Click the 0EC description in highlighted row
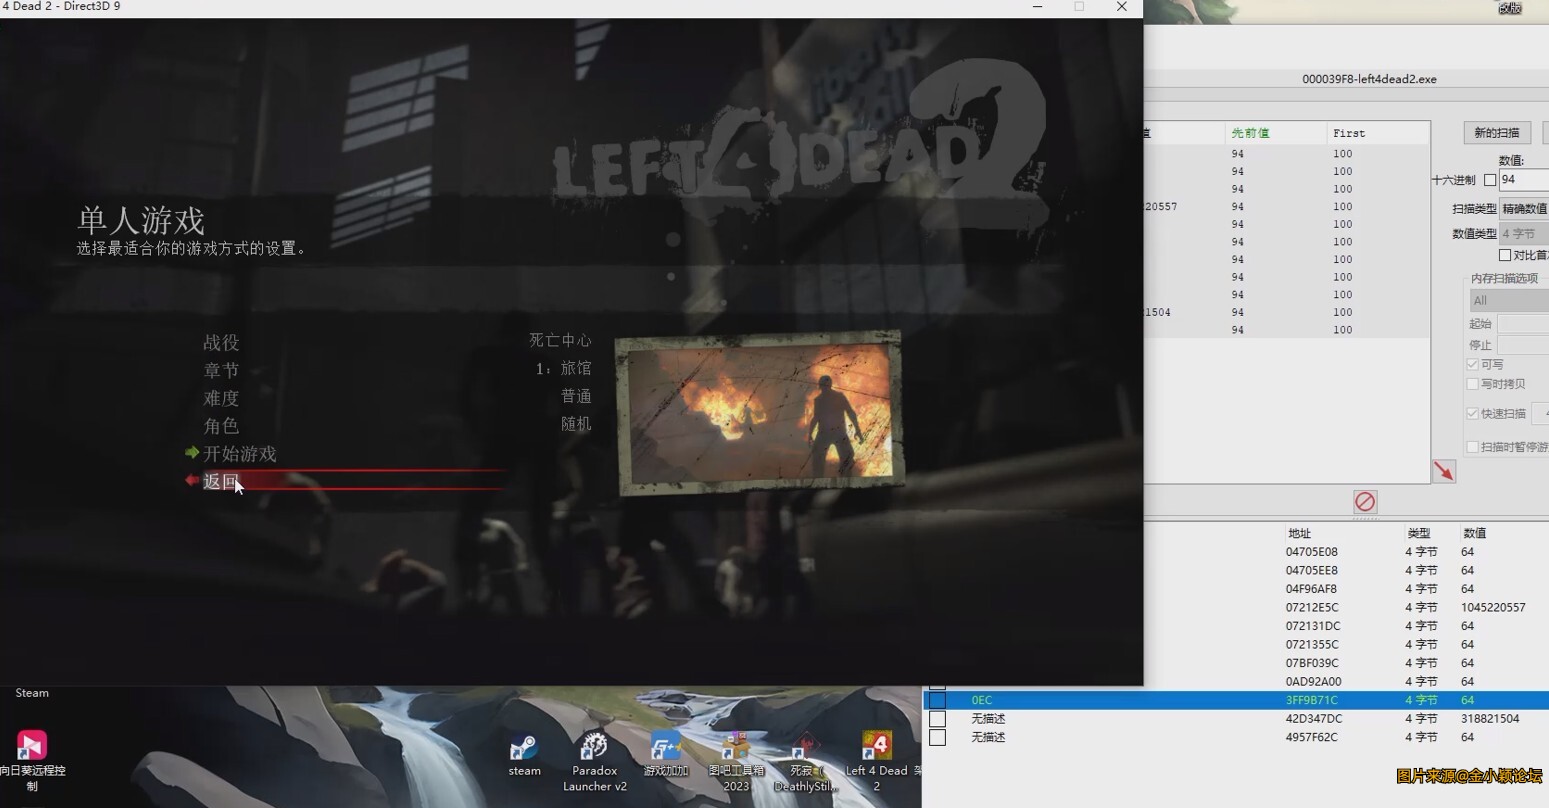 coord(982,700)
